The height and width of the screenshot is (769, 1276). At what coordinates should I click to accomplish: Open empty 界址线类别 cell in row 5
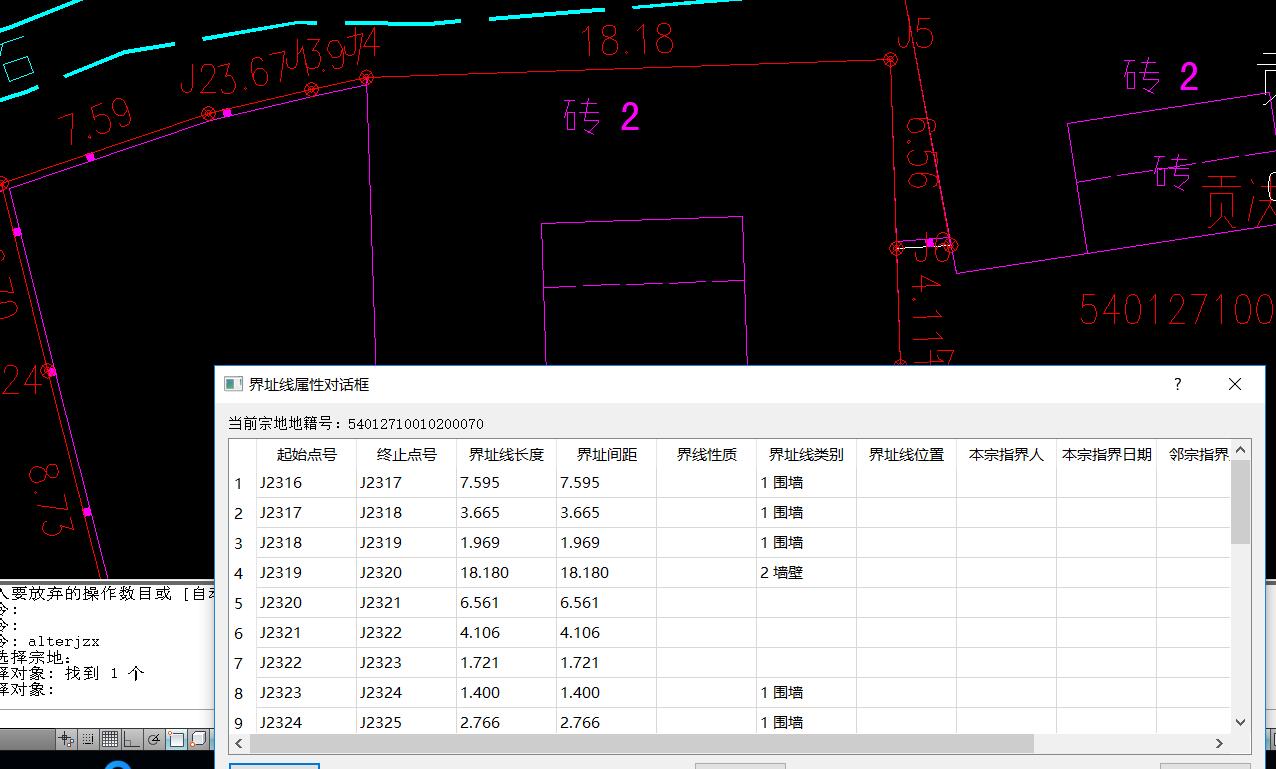point(807,603)
